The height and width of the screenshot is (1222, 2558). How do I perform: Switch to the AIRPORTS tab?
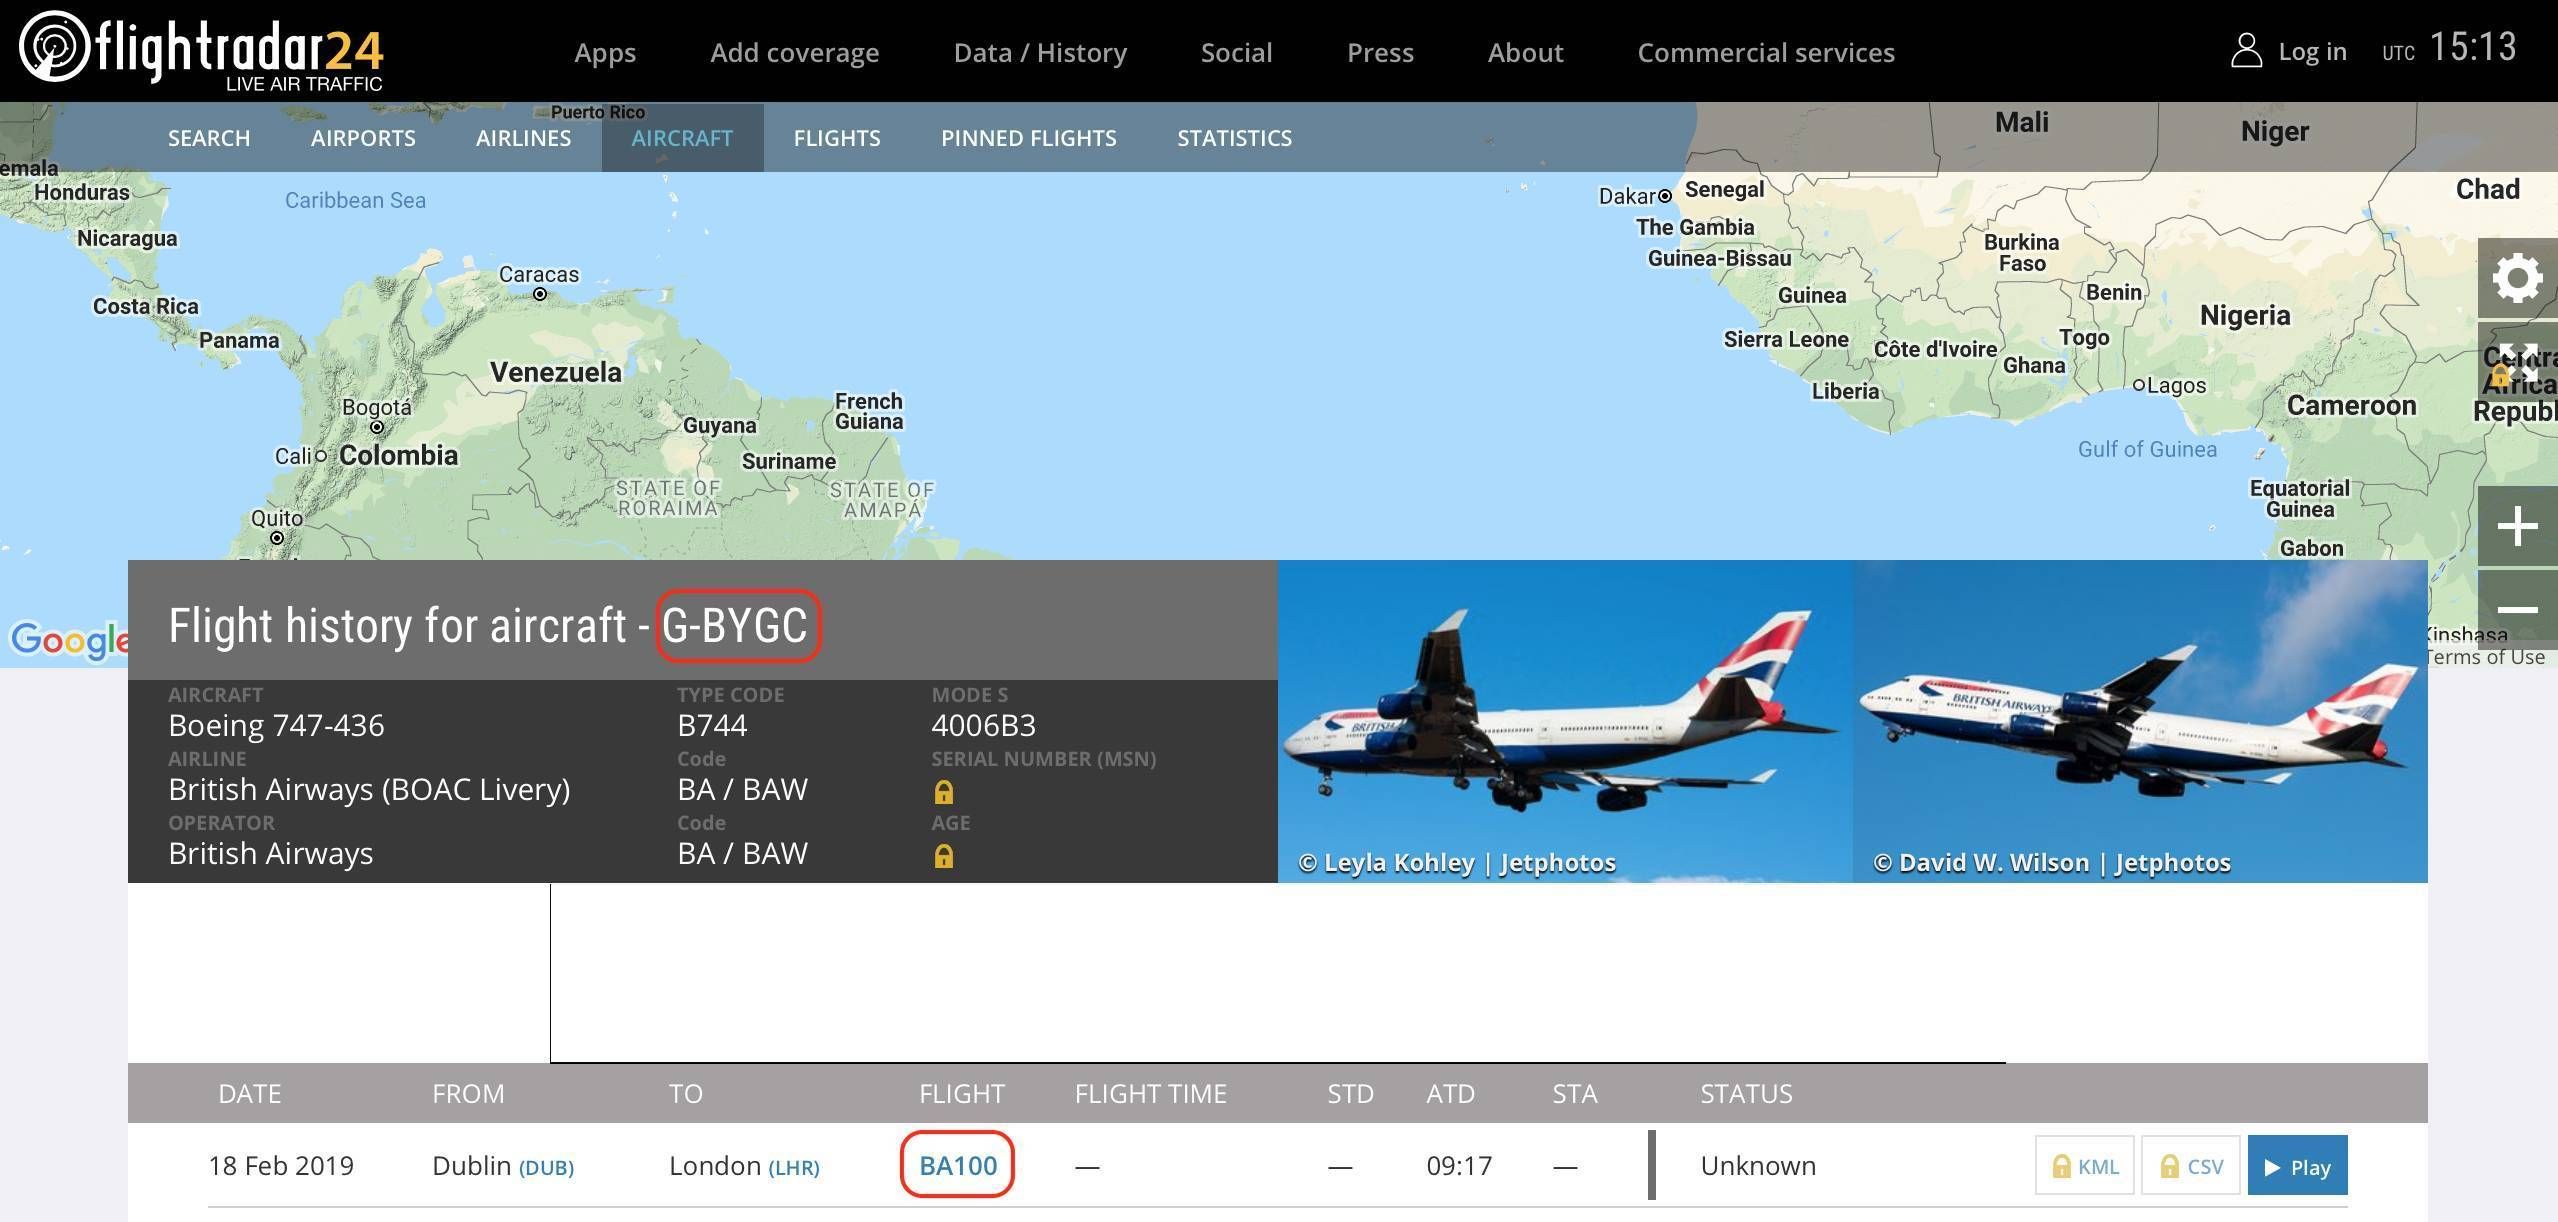[363, 138]
